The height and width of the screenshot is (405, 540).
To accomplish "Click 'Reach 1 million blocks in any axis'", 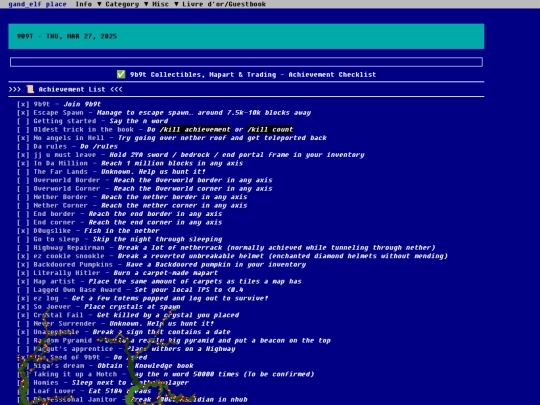I will point(172,163).
